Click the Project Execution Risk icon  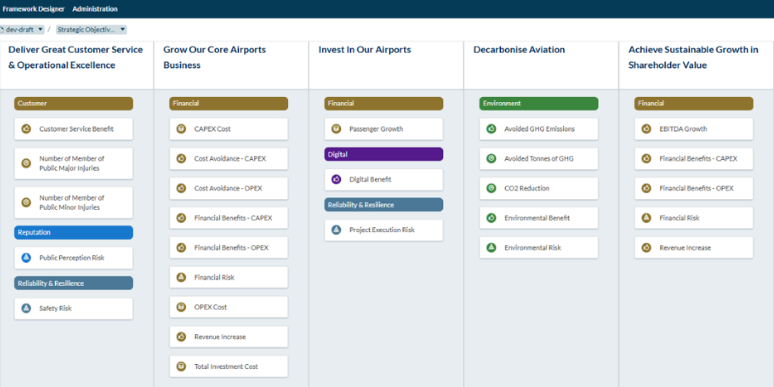[336, 230]
